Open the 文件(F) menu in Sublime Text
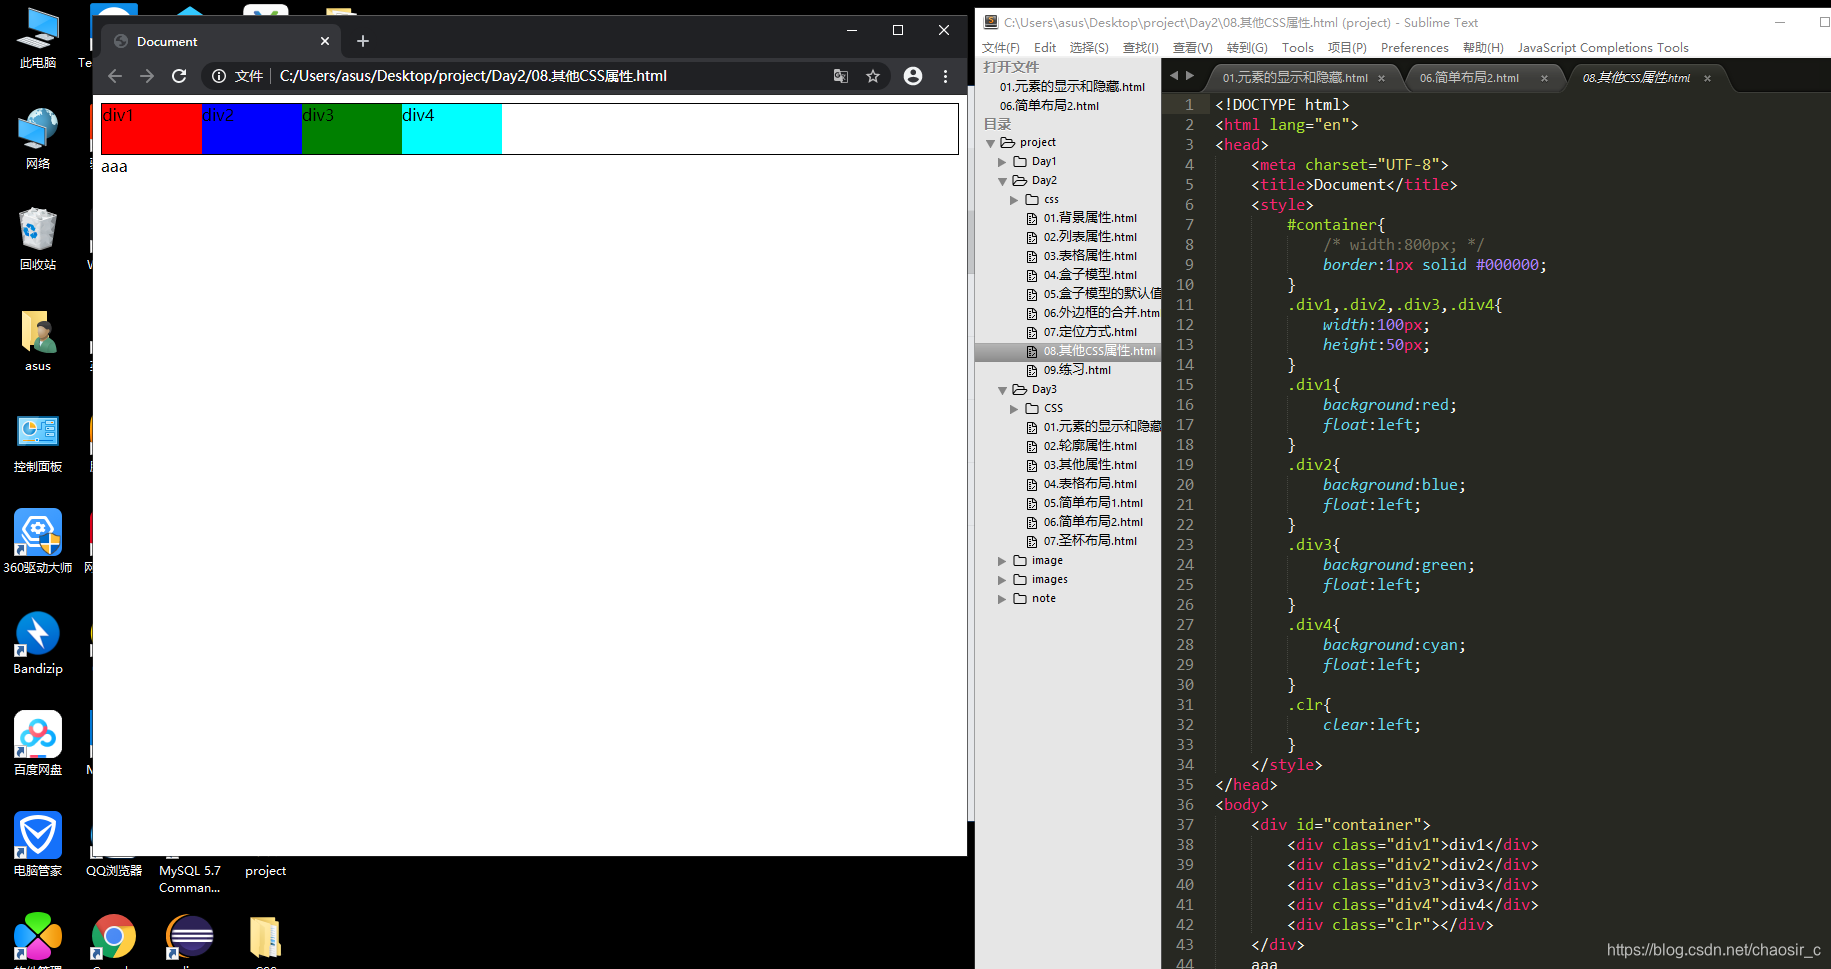The height and width of the screenshot is (969, 1831). pyautogui.click(x=1000, y=48)
